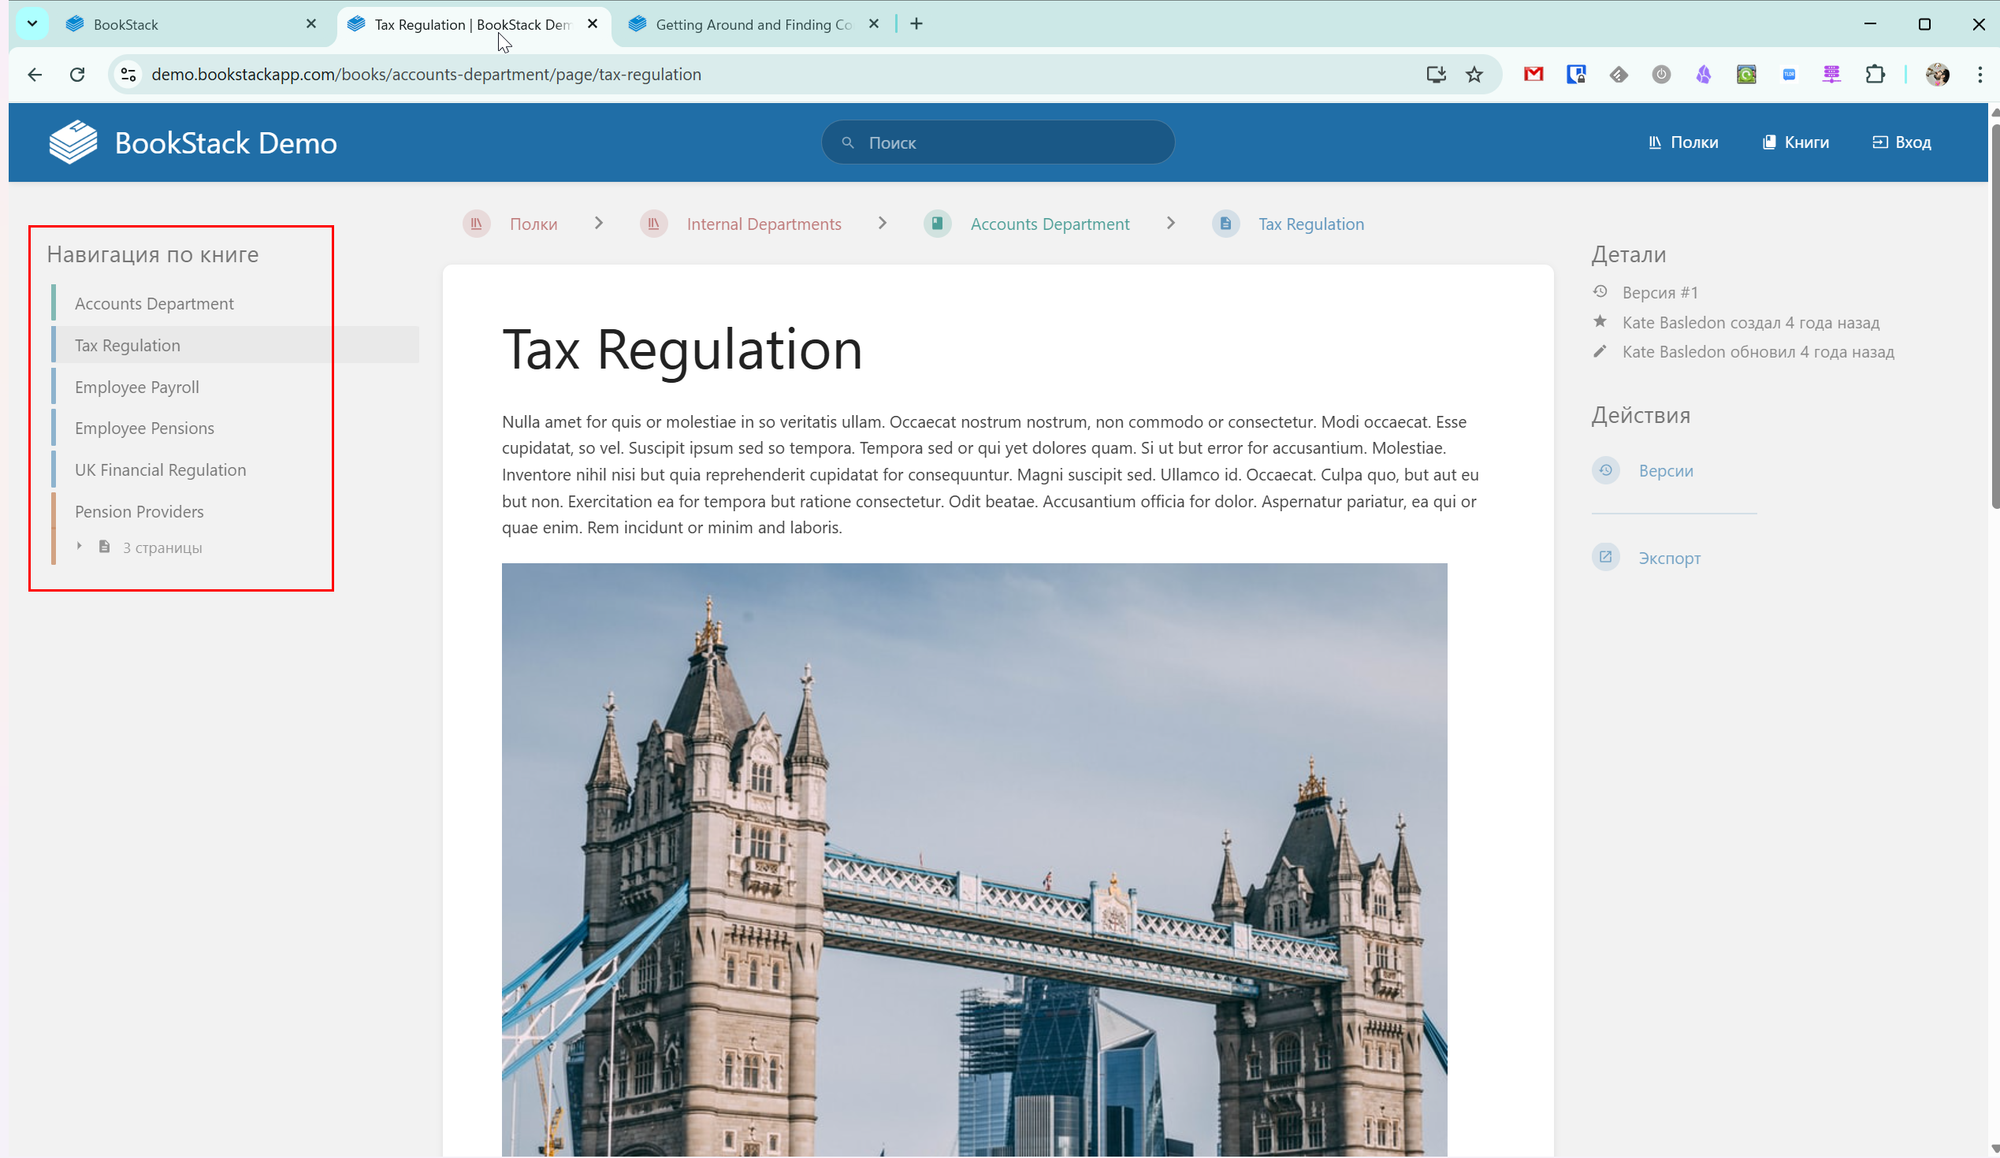Image resolution: width=2000 pixels, height=1158 pixels.
Task: Reload the page with refresh icon
Action: click(x=77, y=74)
